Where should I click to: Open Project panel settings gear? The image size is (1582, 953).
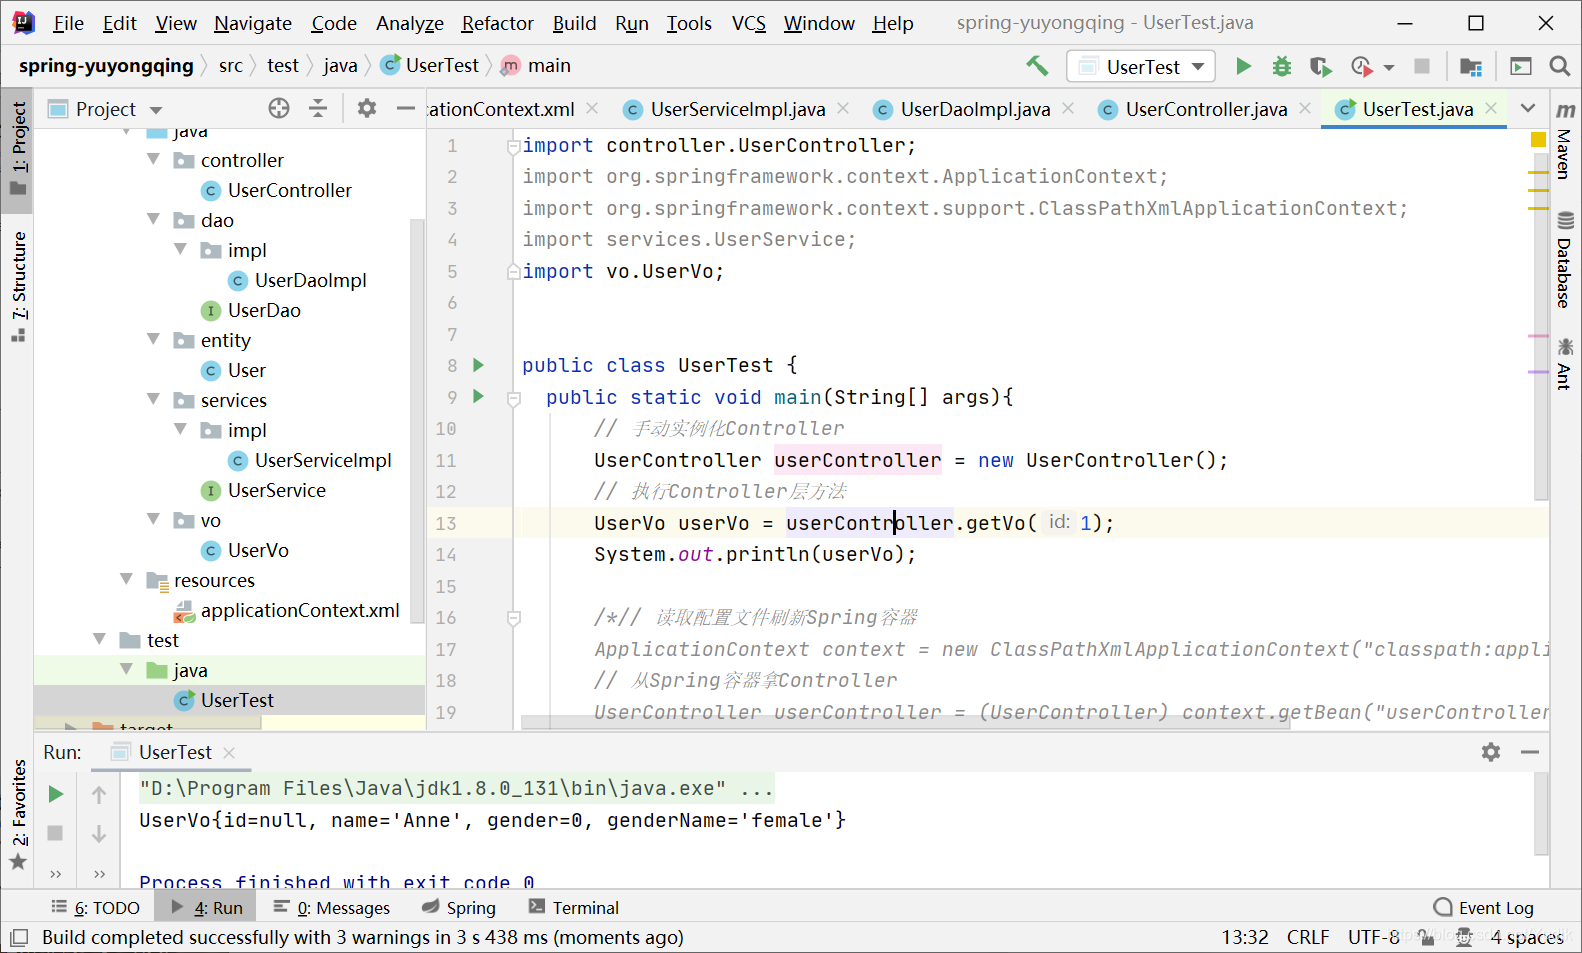click(x=367, y=108)
